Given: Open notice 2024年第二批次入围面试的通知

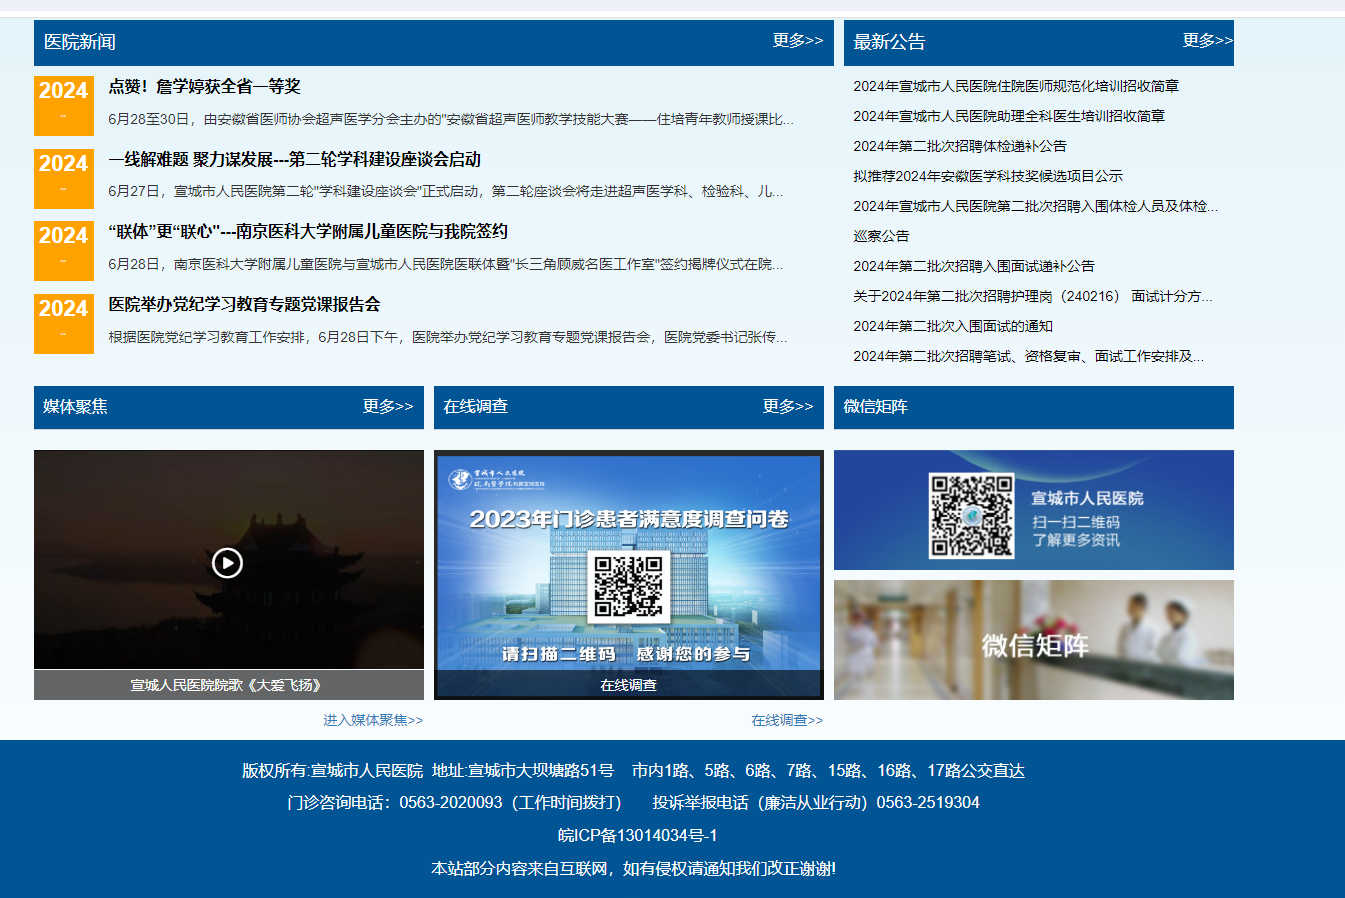Looking at the screenshot, I should pyautogui.click(x=953, y=327).
